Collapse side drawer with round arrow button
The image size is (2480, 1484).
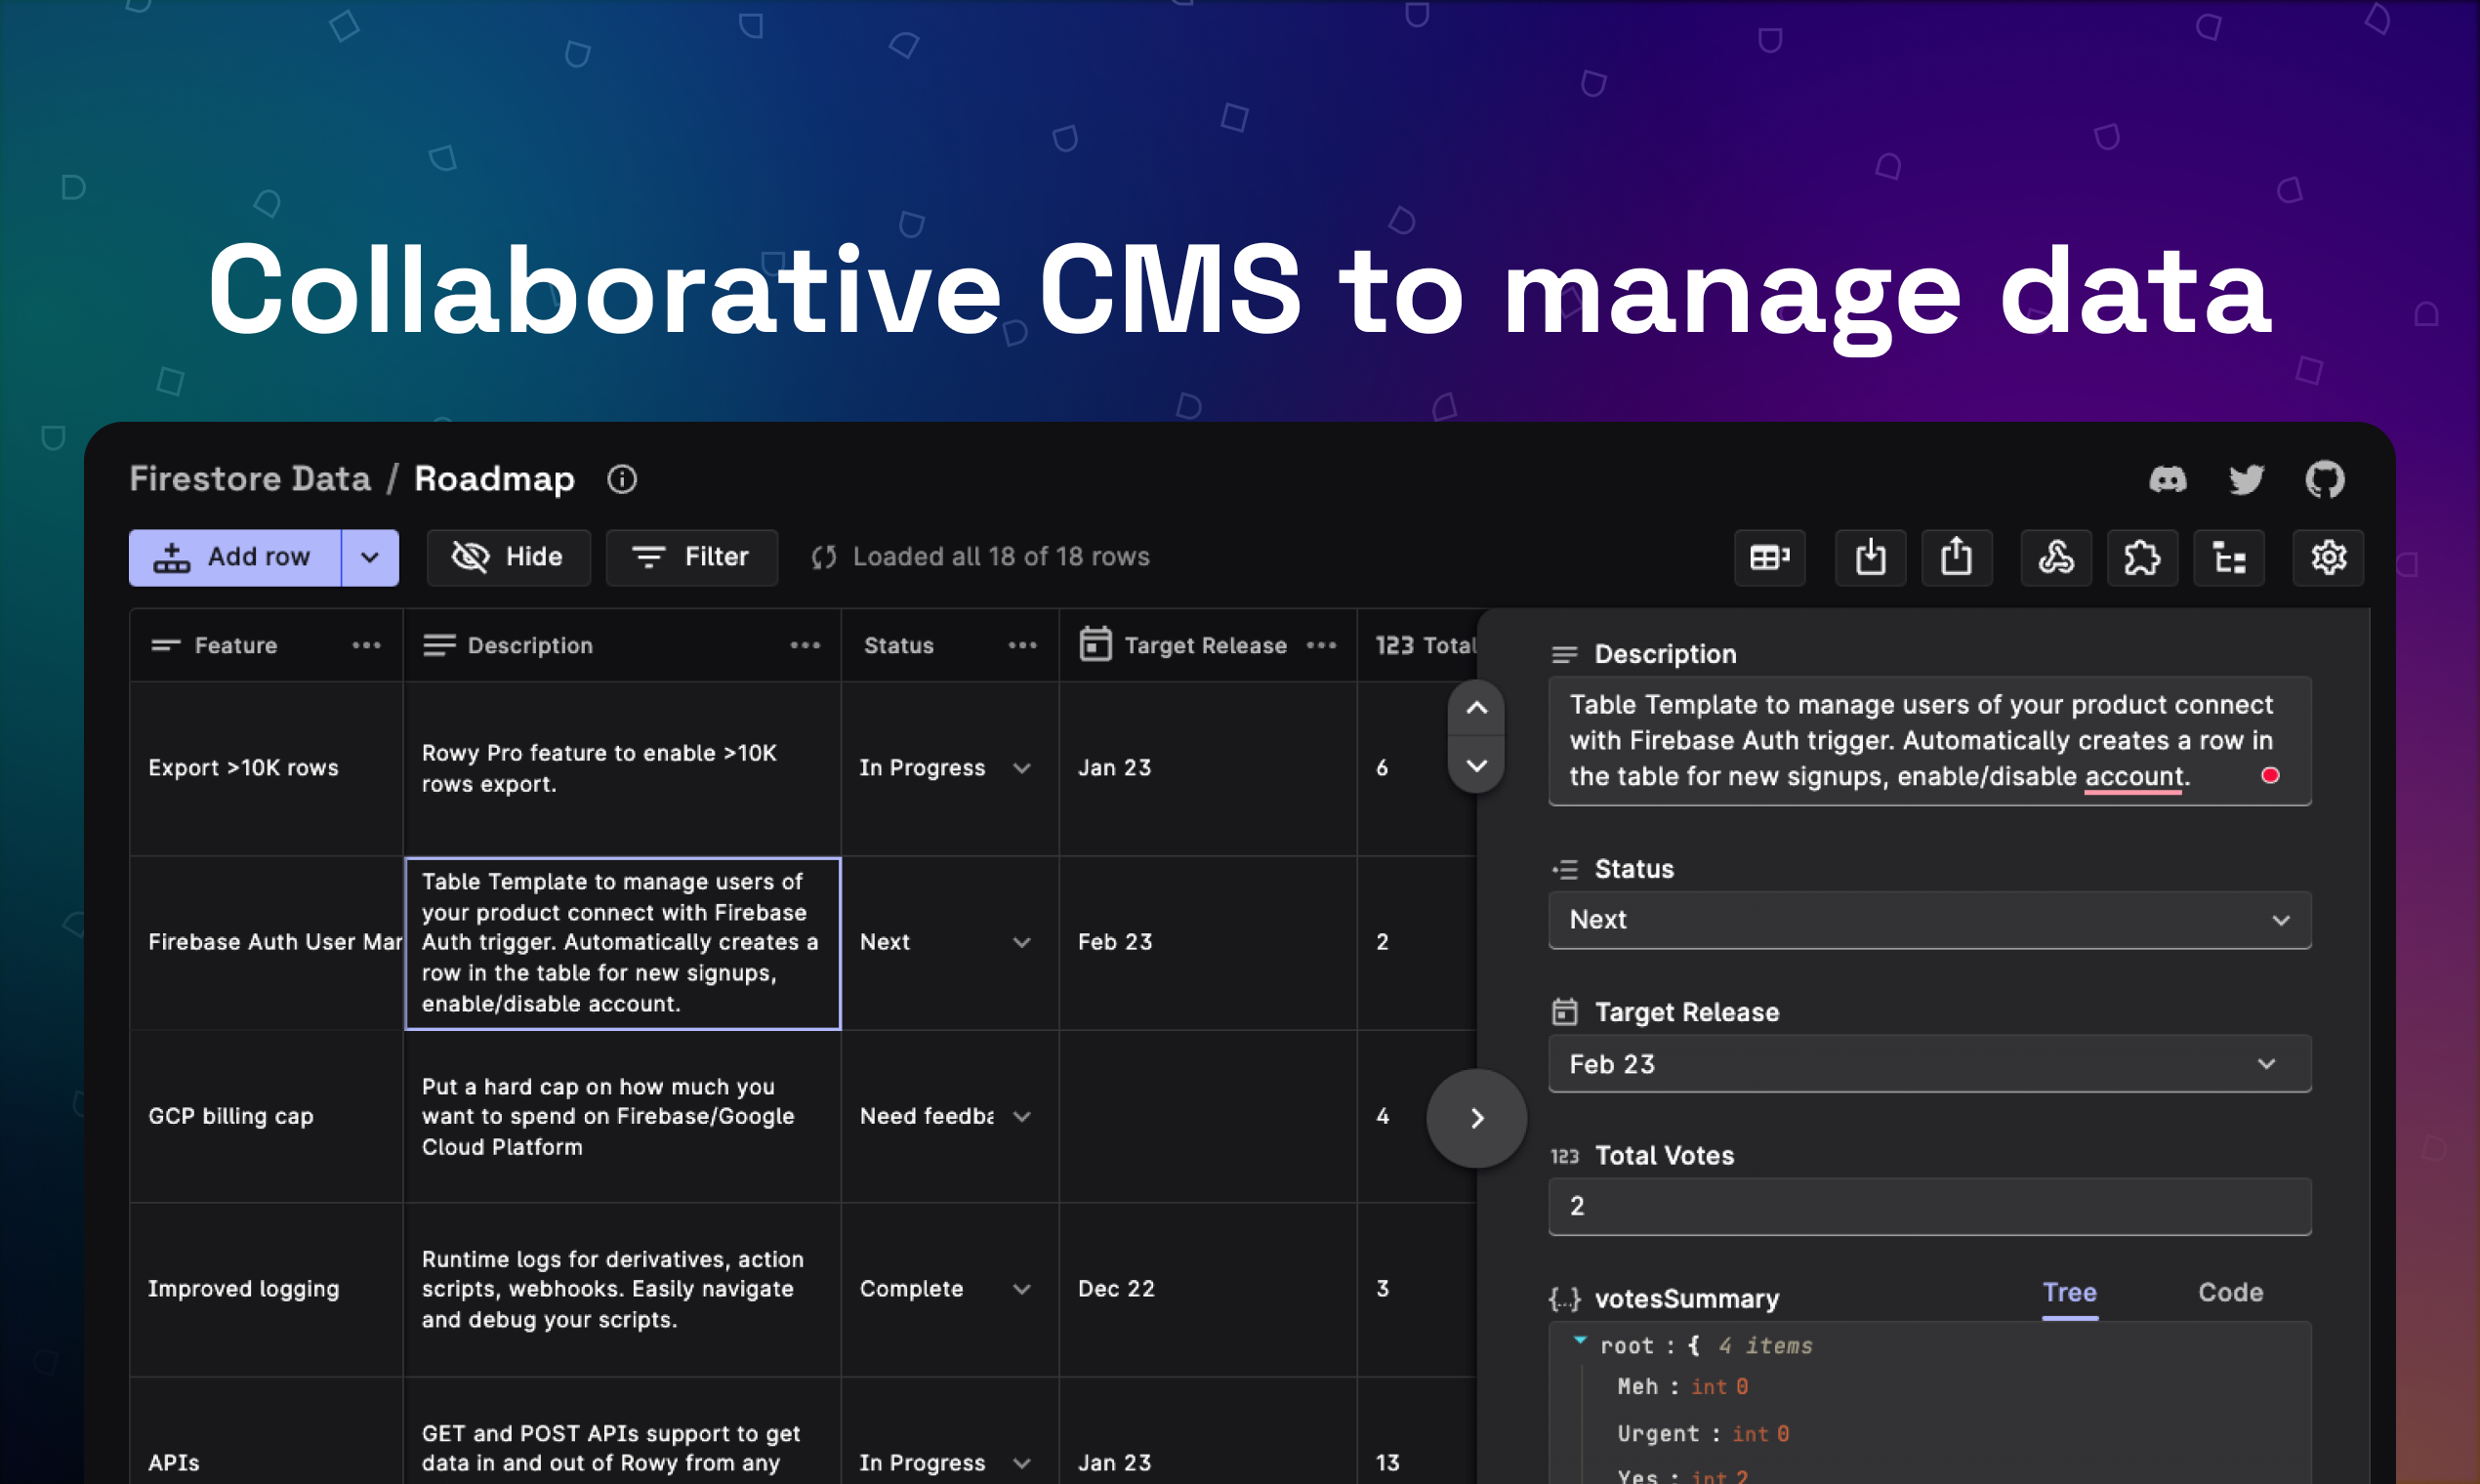coord(1476,1118)
